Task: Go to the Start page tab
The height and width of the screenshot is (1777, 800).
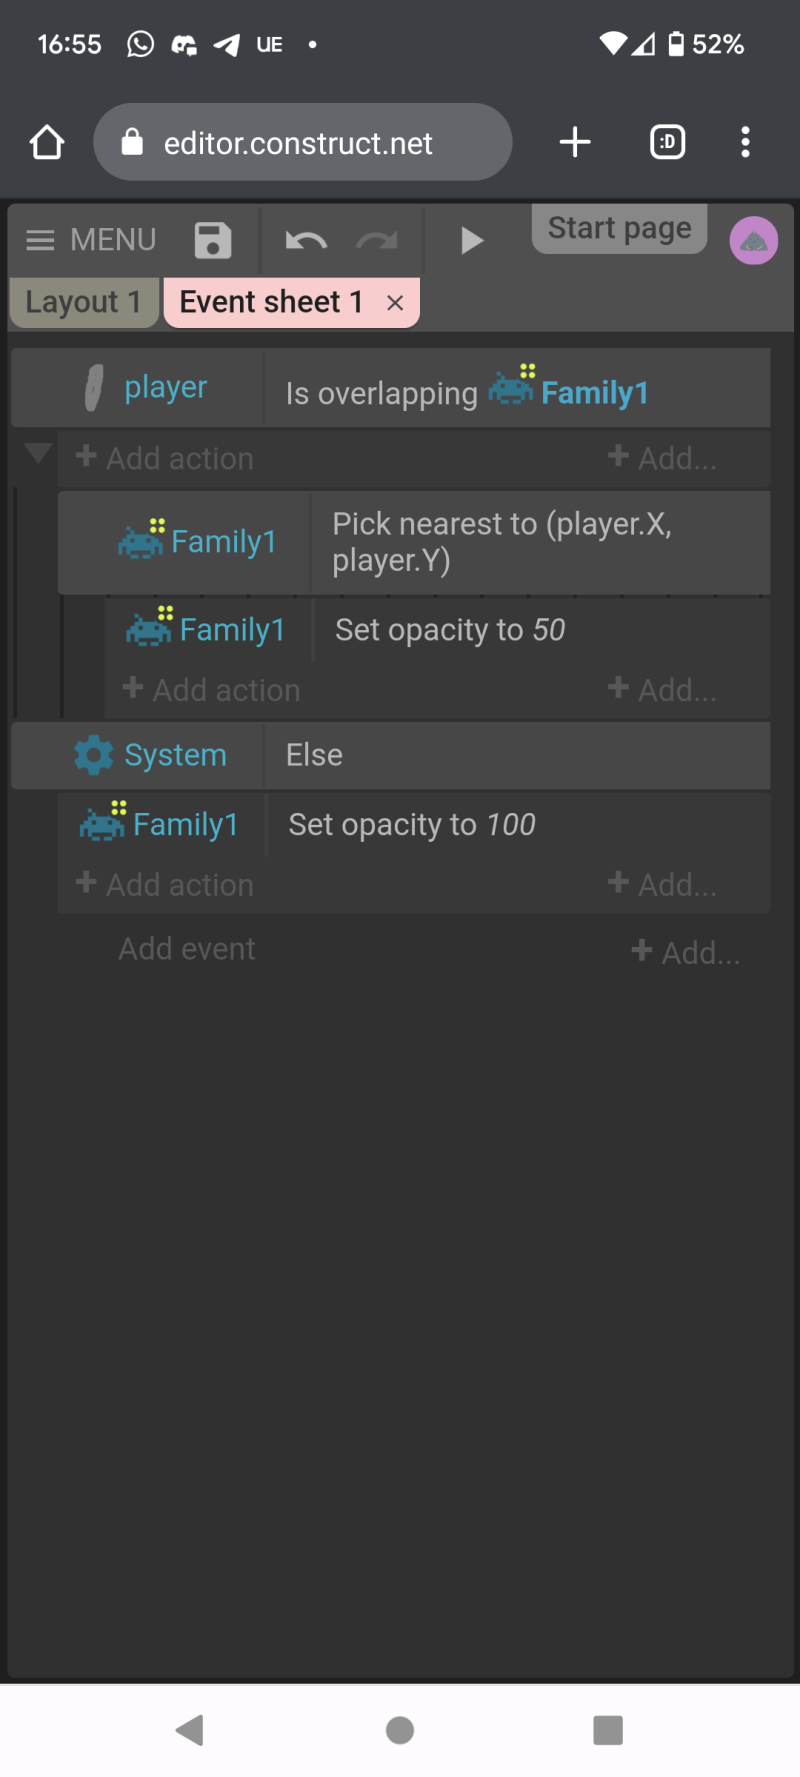Action: click(x=620, y=228)
